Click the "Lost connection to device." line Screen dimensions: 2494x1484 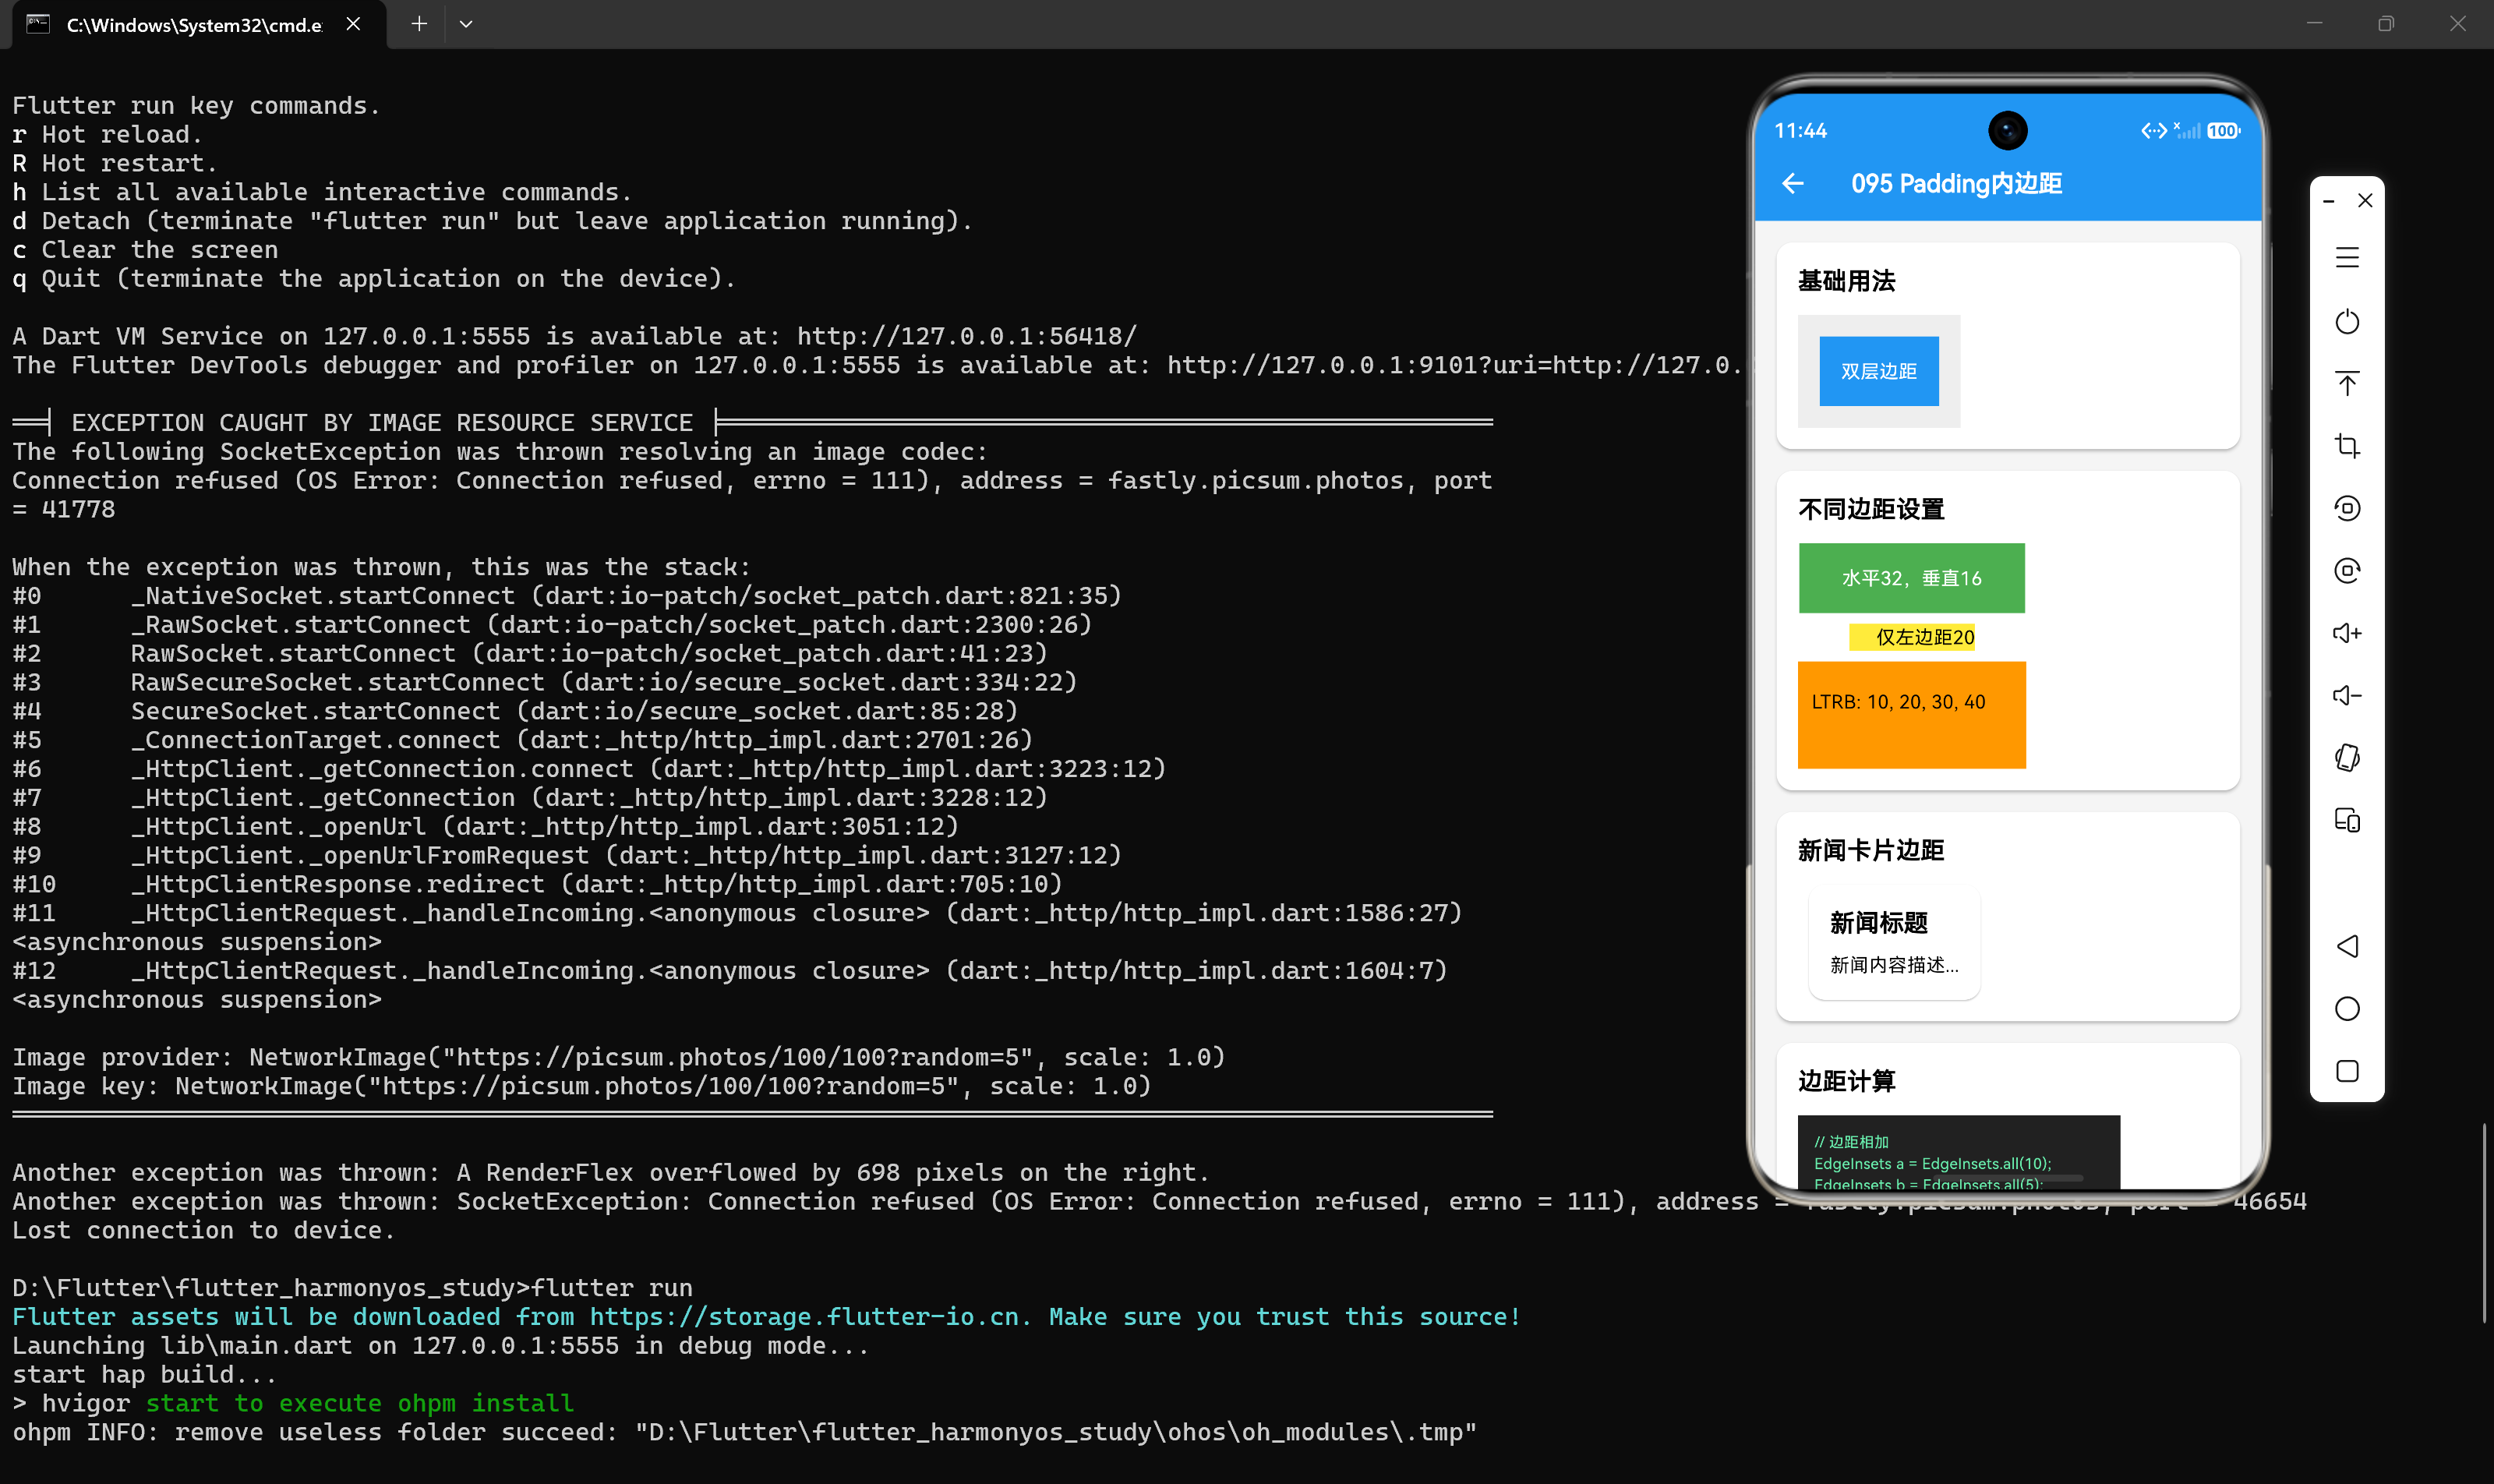point(204,1230)
